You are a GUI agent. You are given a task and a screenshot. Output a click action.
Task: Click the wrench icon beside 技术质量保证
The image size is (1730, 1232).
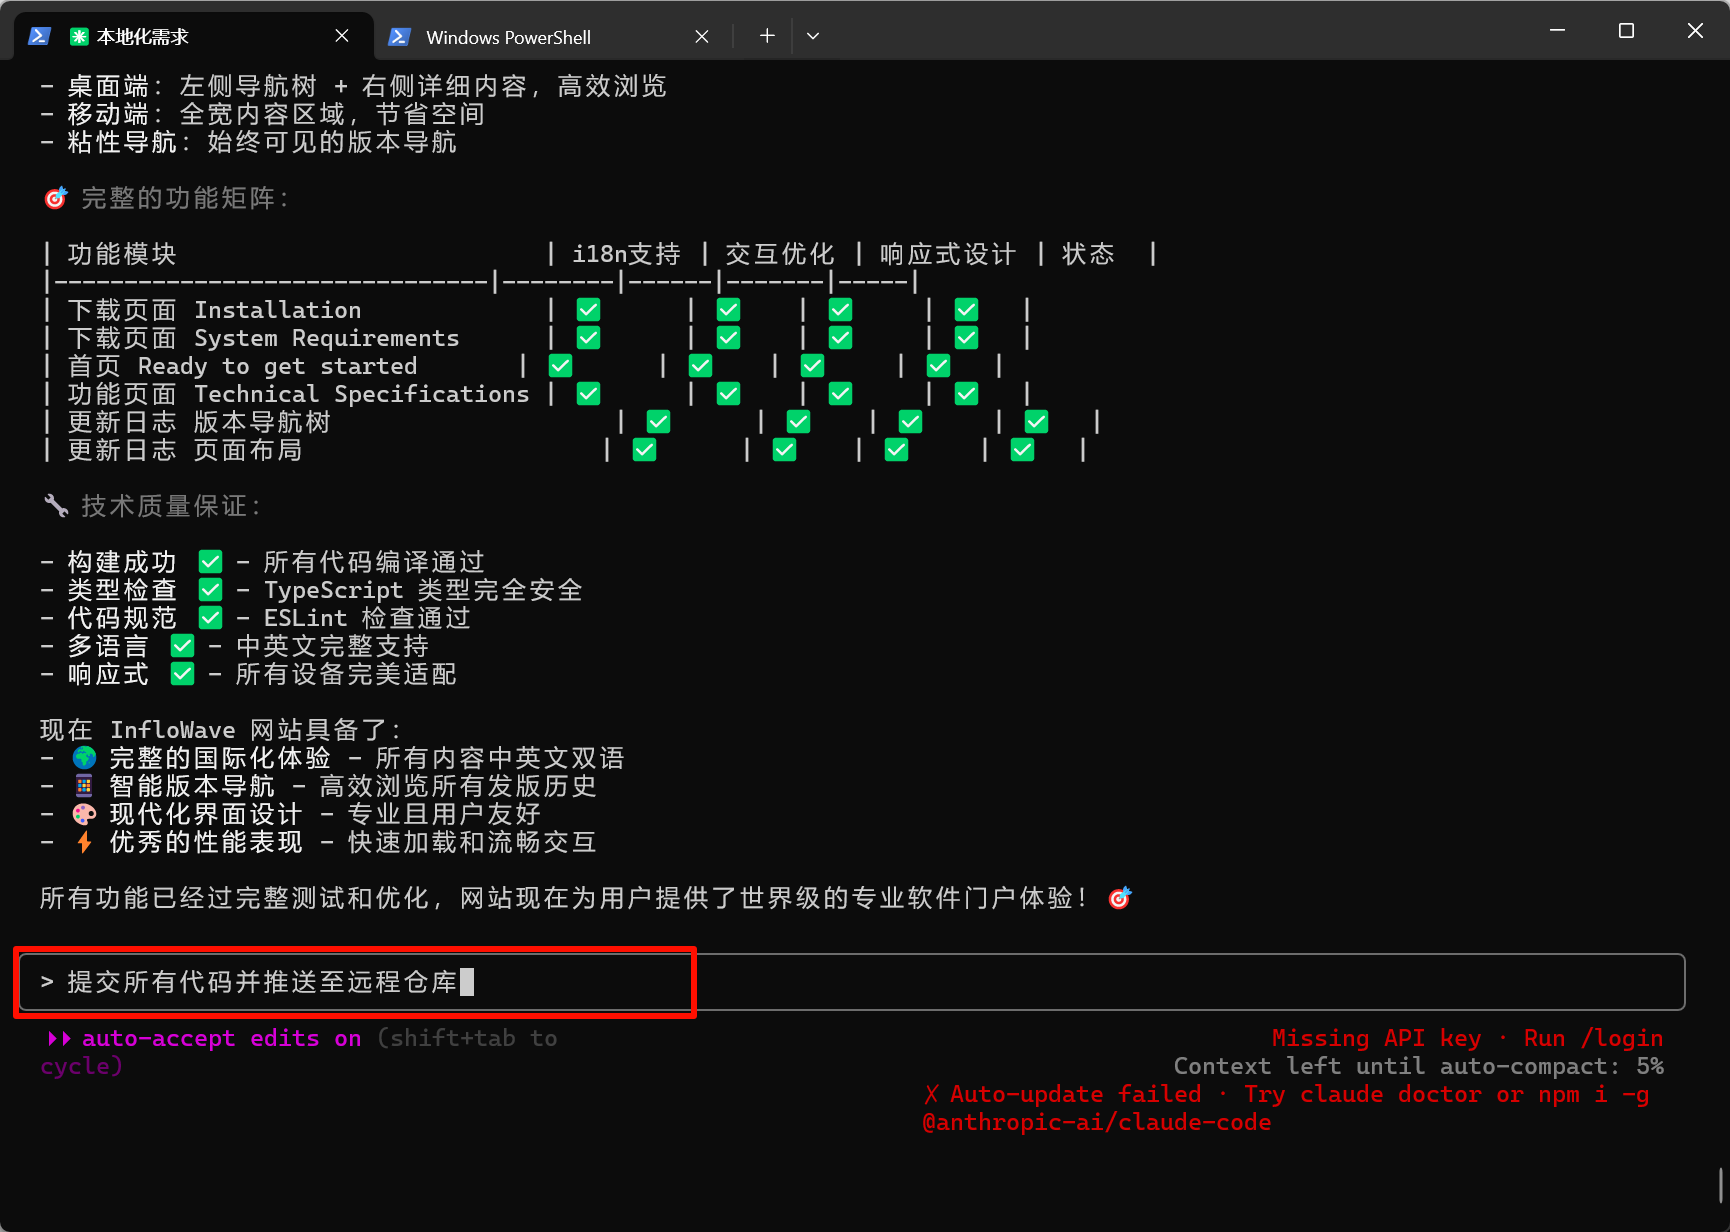(56, 506)
